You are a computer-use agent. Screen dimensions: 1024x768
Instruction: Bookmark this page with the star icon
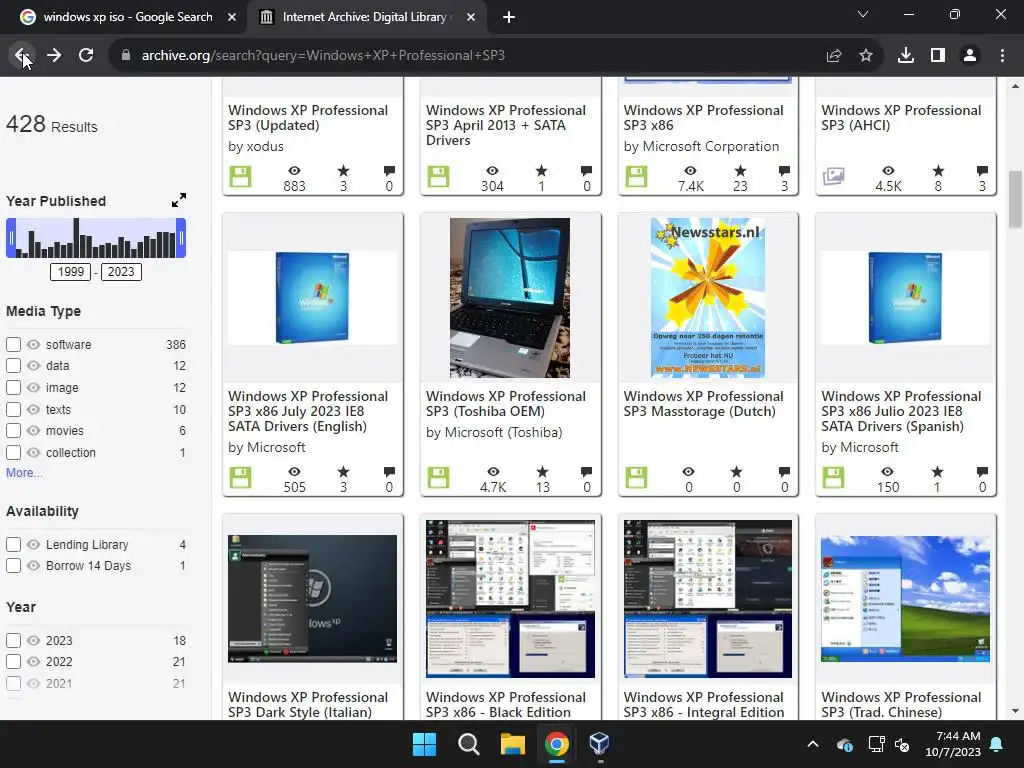pos(865,56)
